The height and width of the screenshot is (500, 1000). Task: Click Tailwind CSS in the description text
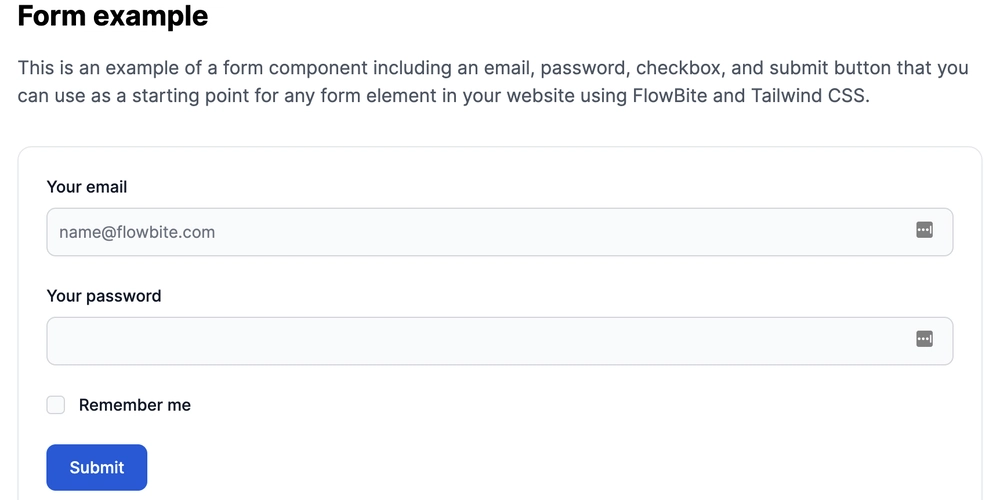click(x=810, y=97)
